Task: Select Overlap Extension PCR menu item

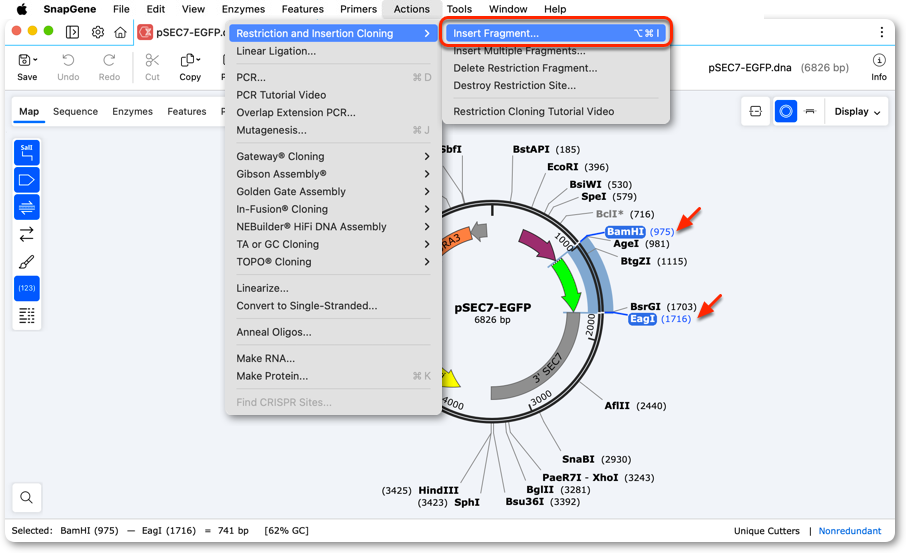Action: pos(333,112)
